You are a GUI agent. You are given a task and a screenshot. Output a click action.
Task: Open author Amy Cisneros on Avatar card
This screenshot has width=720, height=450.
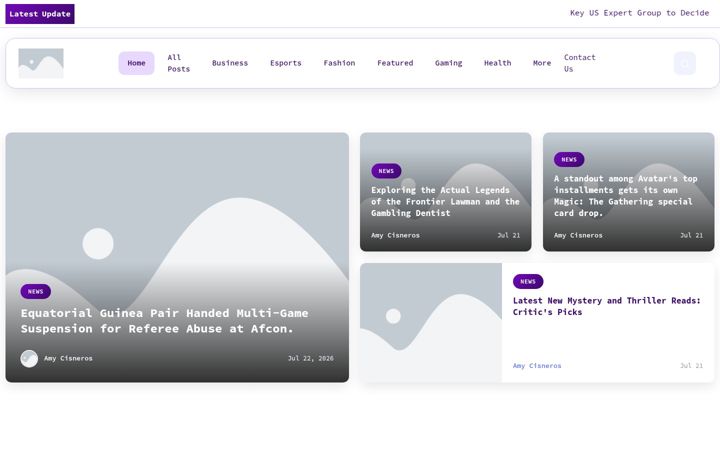coord(578,235)
